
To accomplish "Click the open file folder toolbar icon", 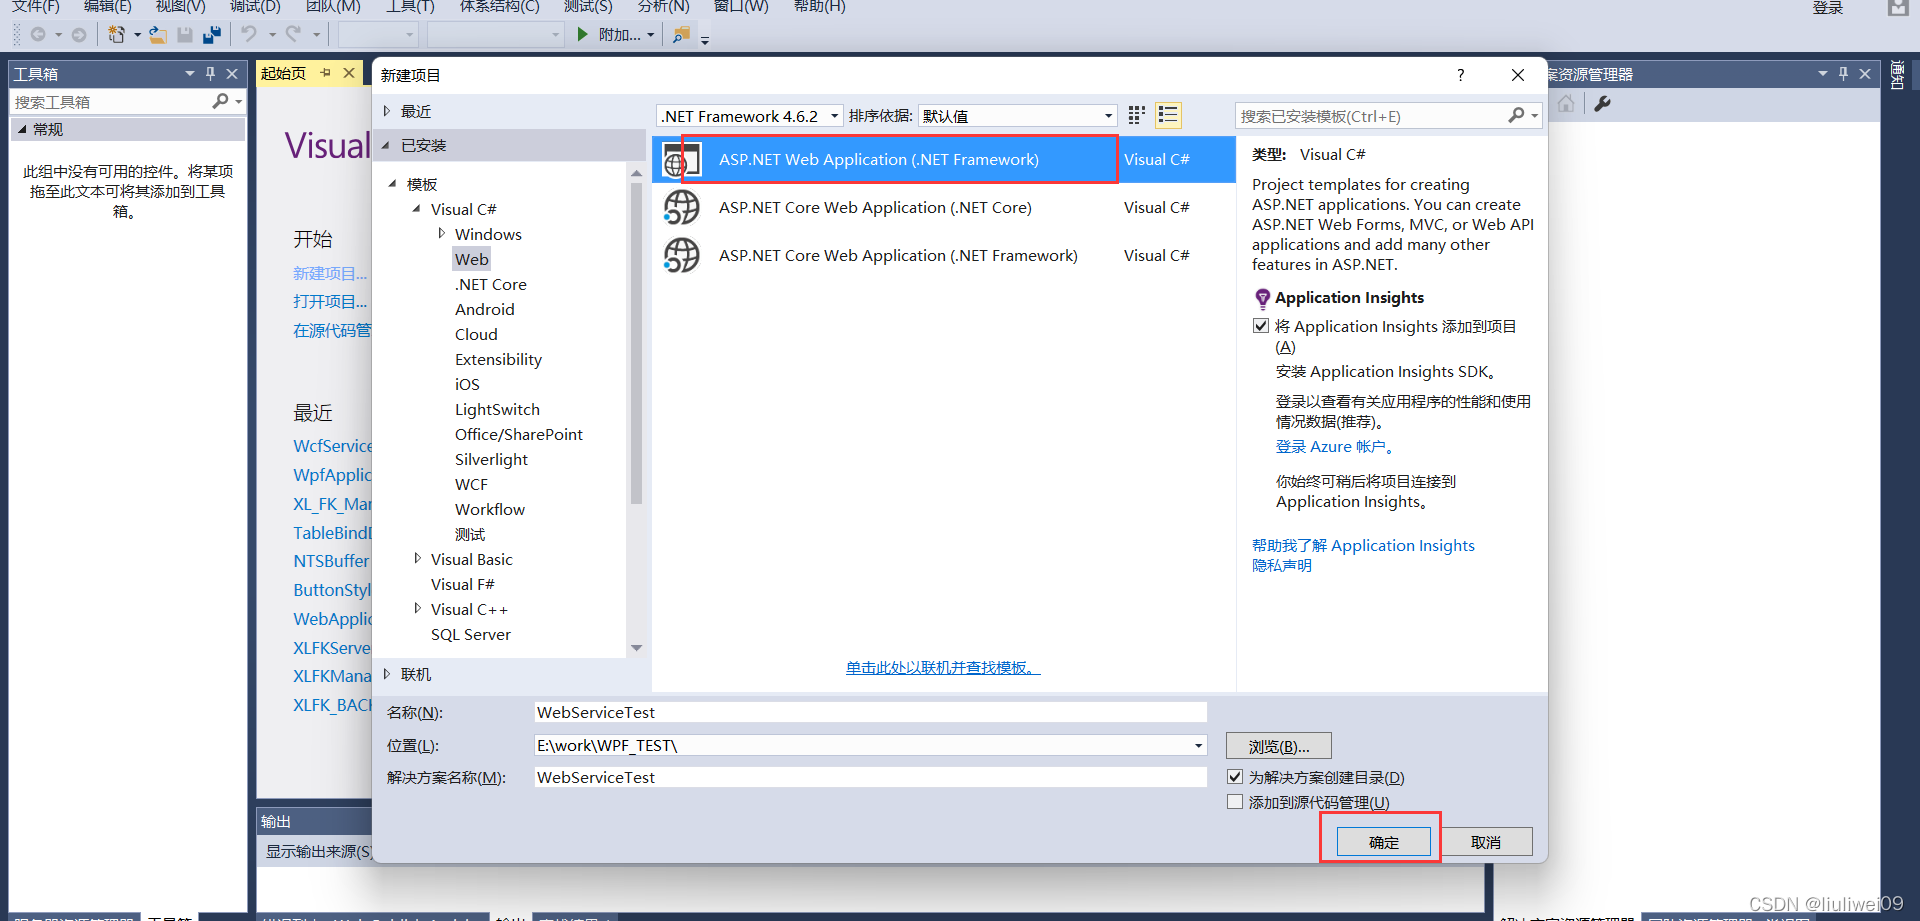I will click(158, 34).
